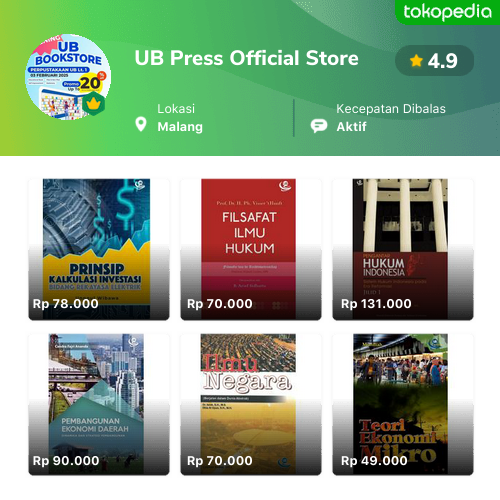Click the yellow star rating icon
The width and height of the screenshot is (500, 500).
click(416, 61)
